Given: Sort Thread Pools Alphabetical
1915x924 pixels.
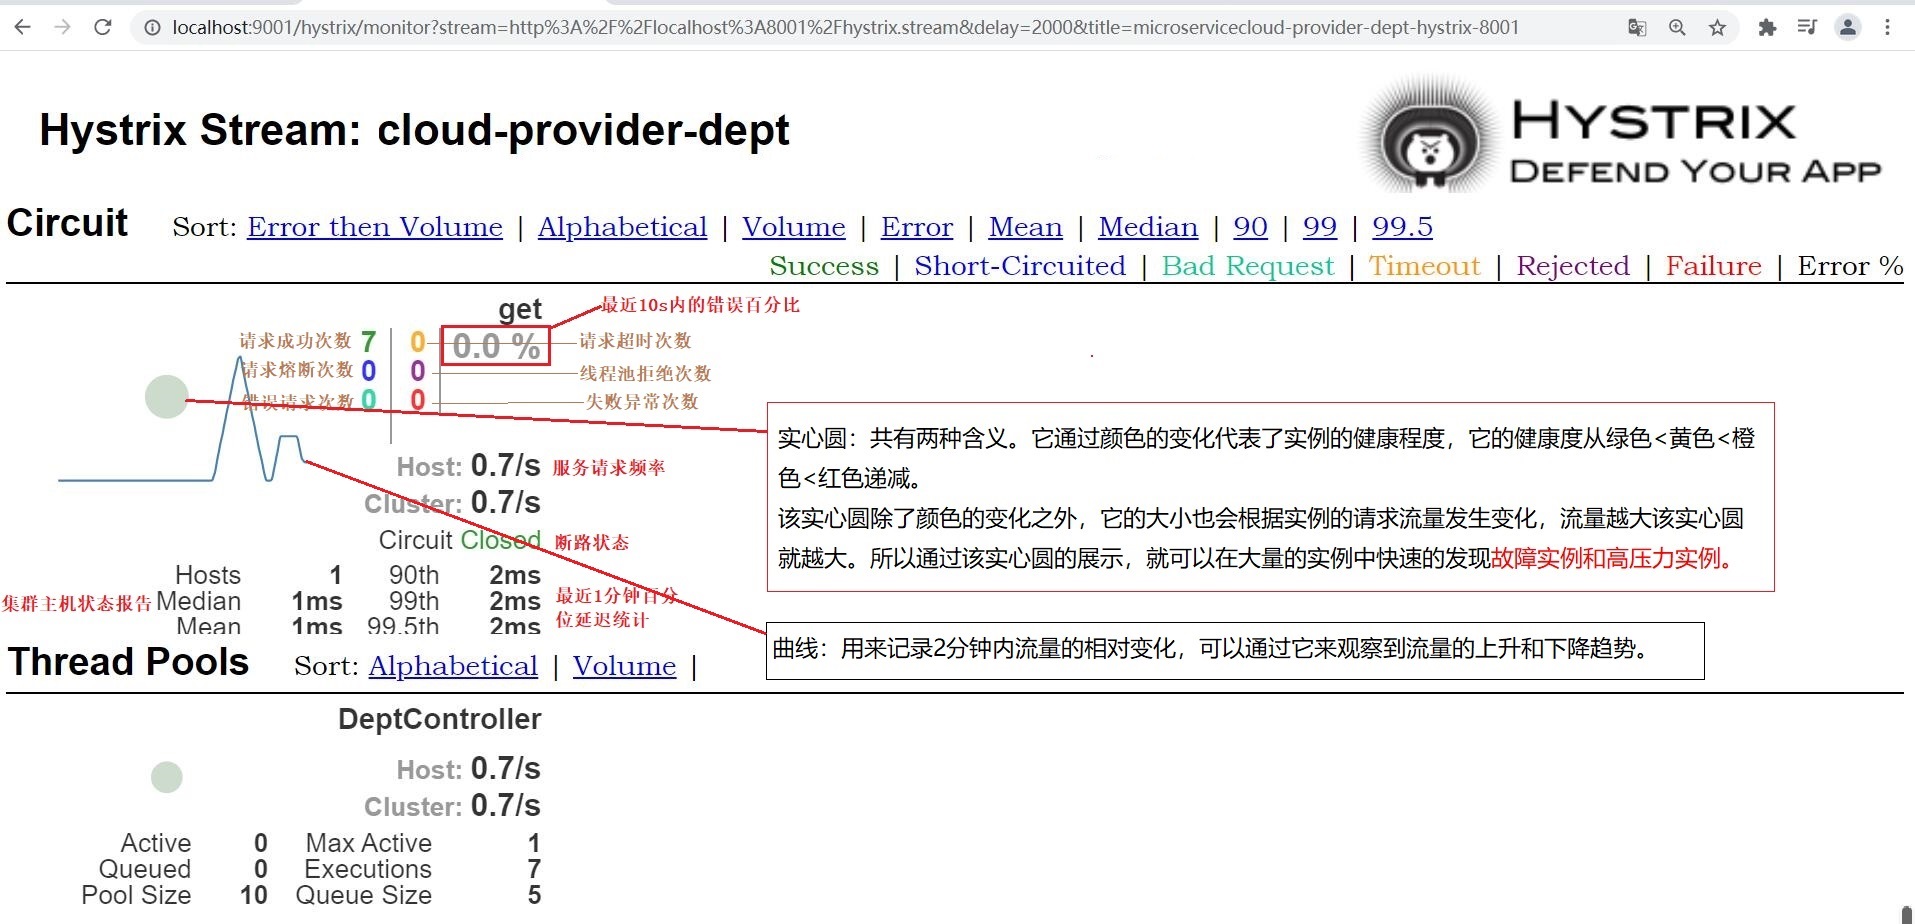Looking at the screenshot, I should 453,666.
